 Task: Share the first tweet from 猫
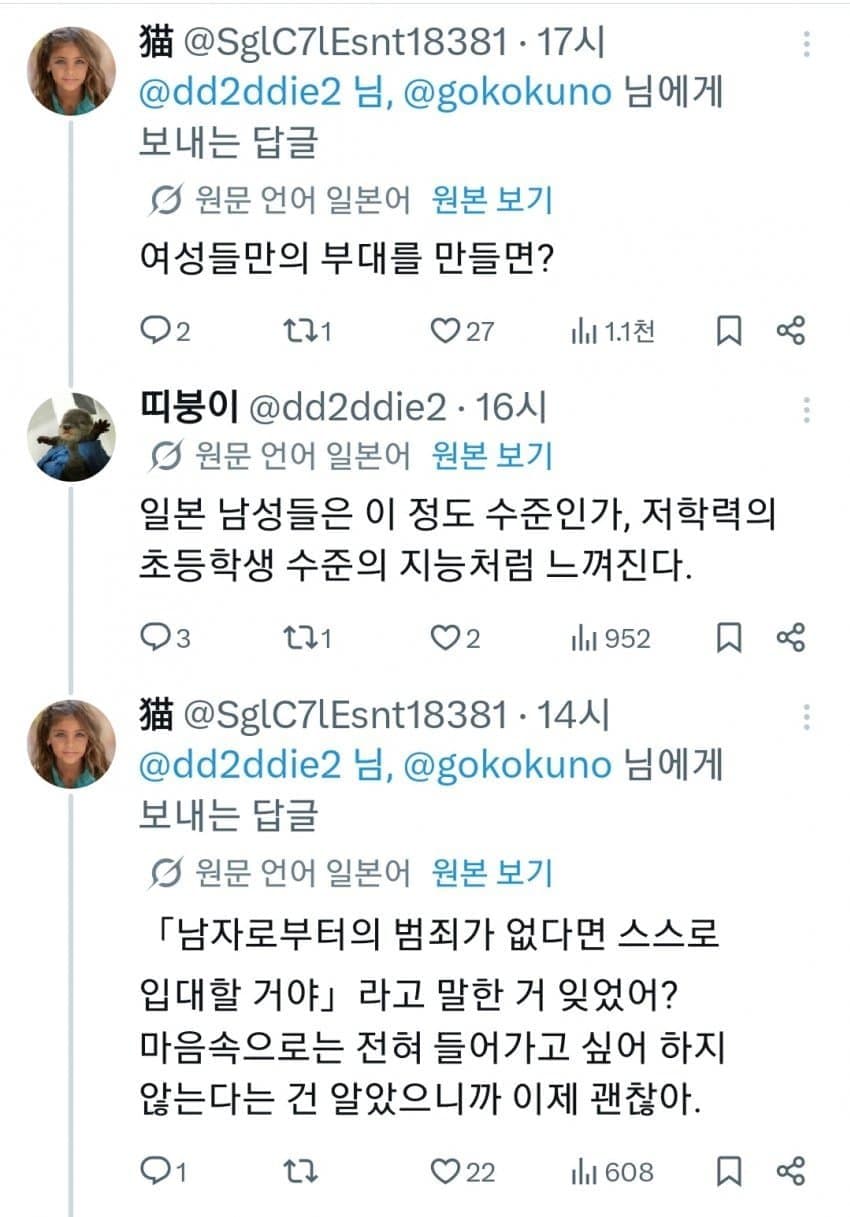[791, 331]
